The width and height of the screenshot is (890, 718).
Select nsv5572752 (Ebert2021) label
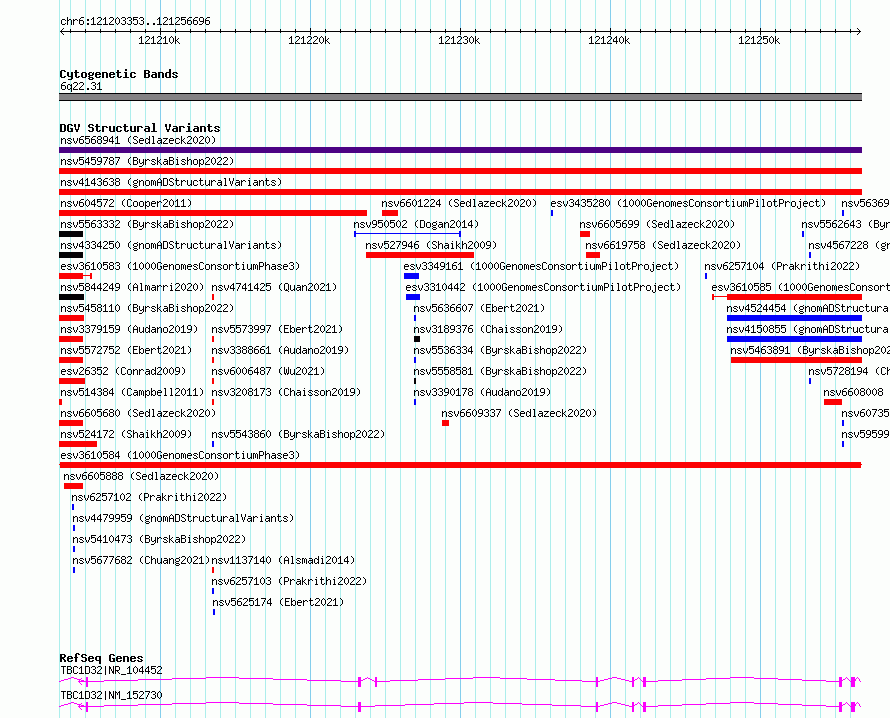tap(126, 350)
